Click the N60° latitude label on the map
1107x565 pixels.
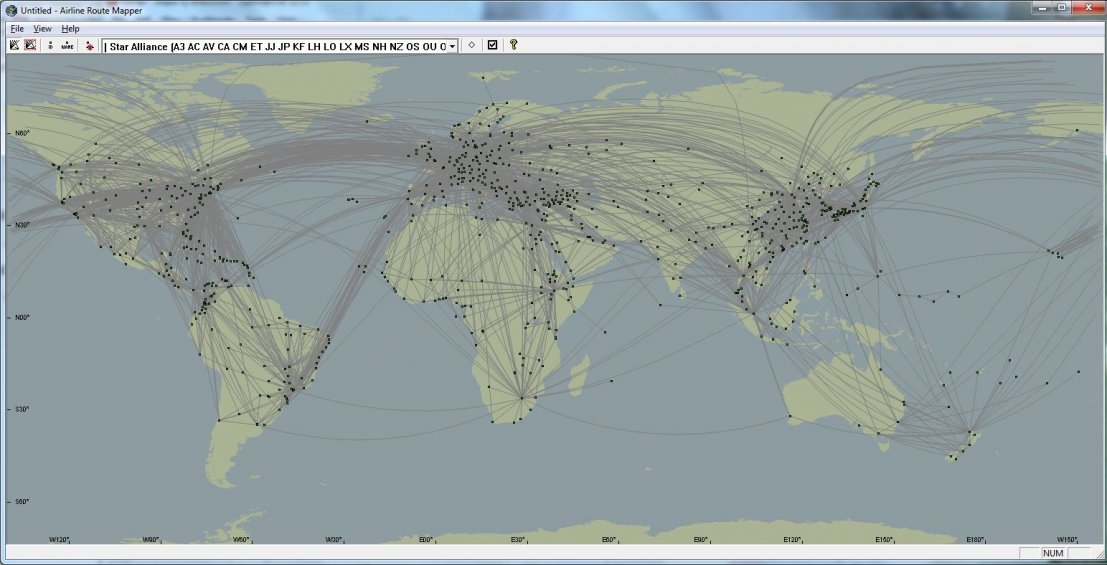(x=20, y=133)
